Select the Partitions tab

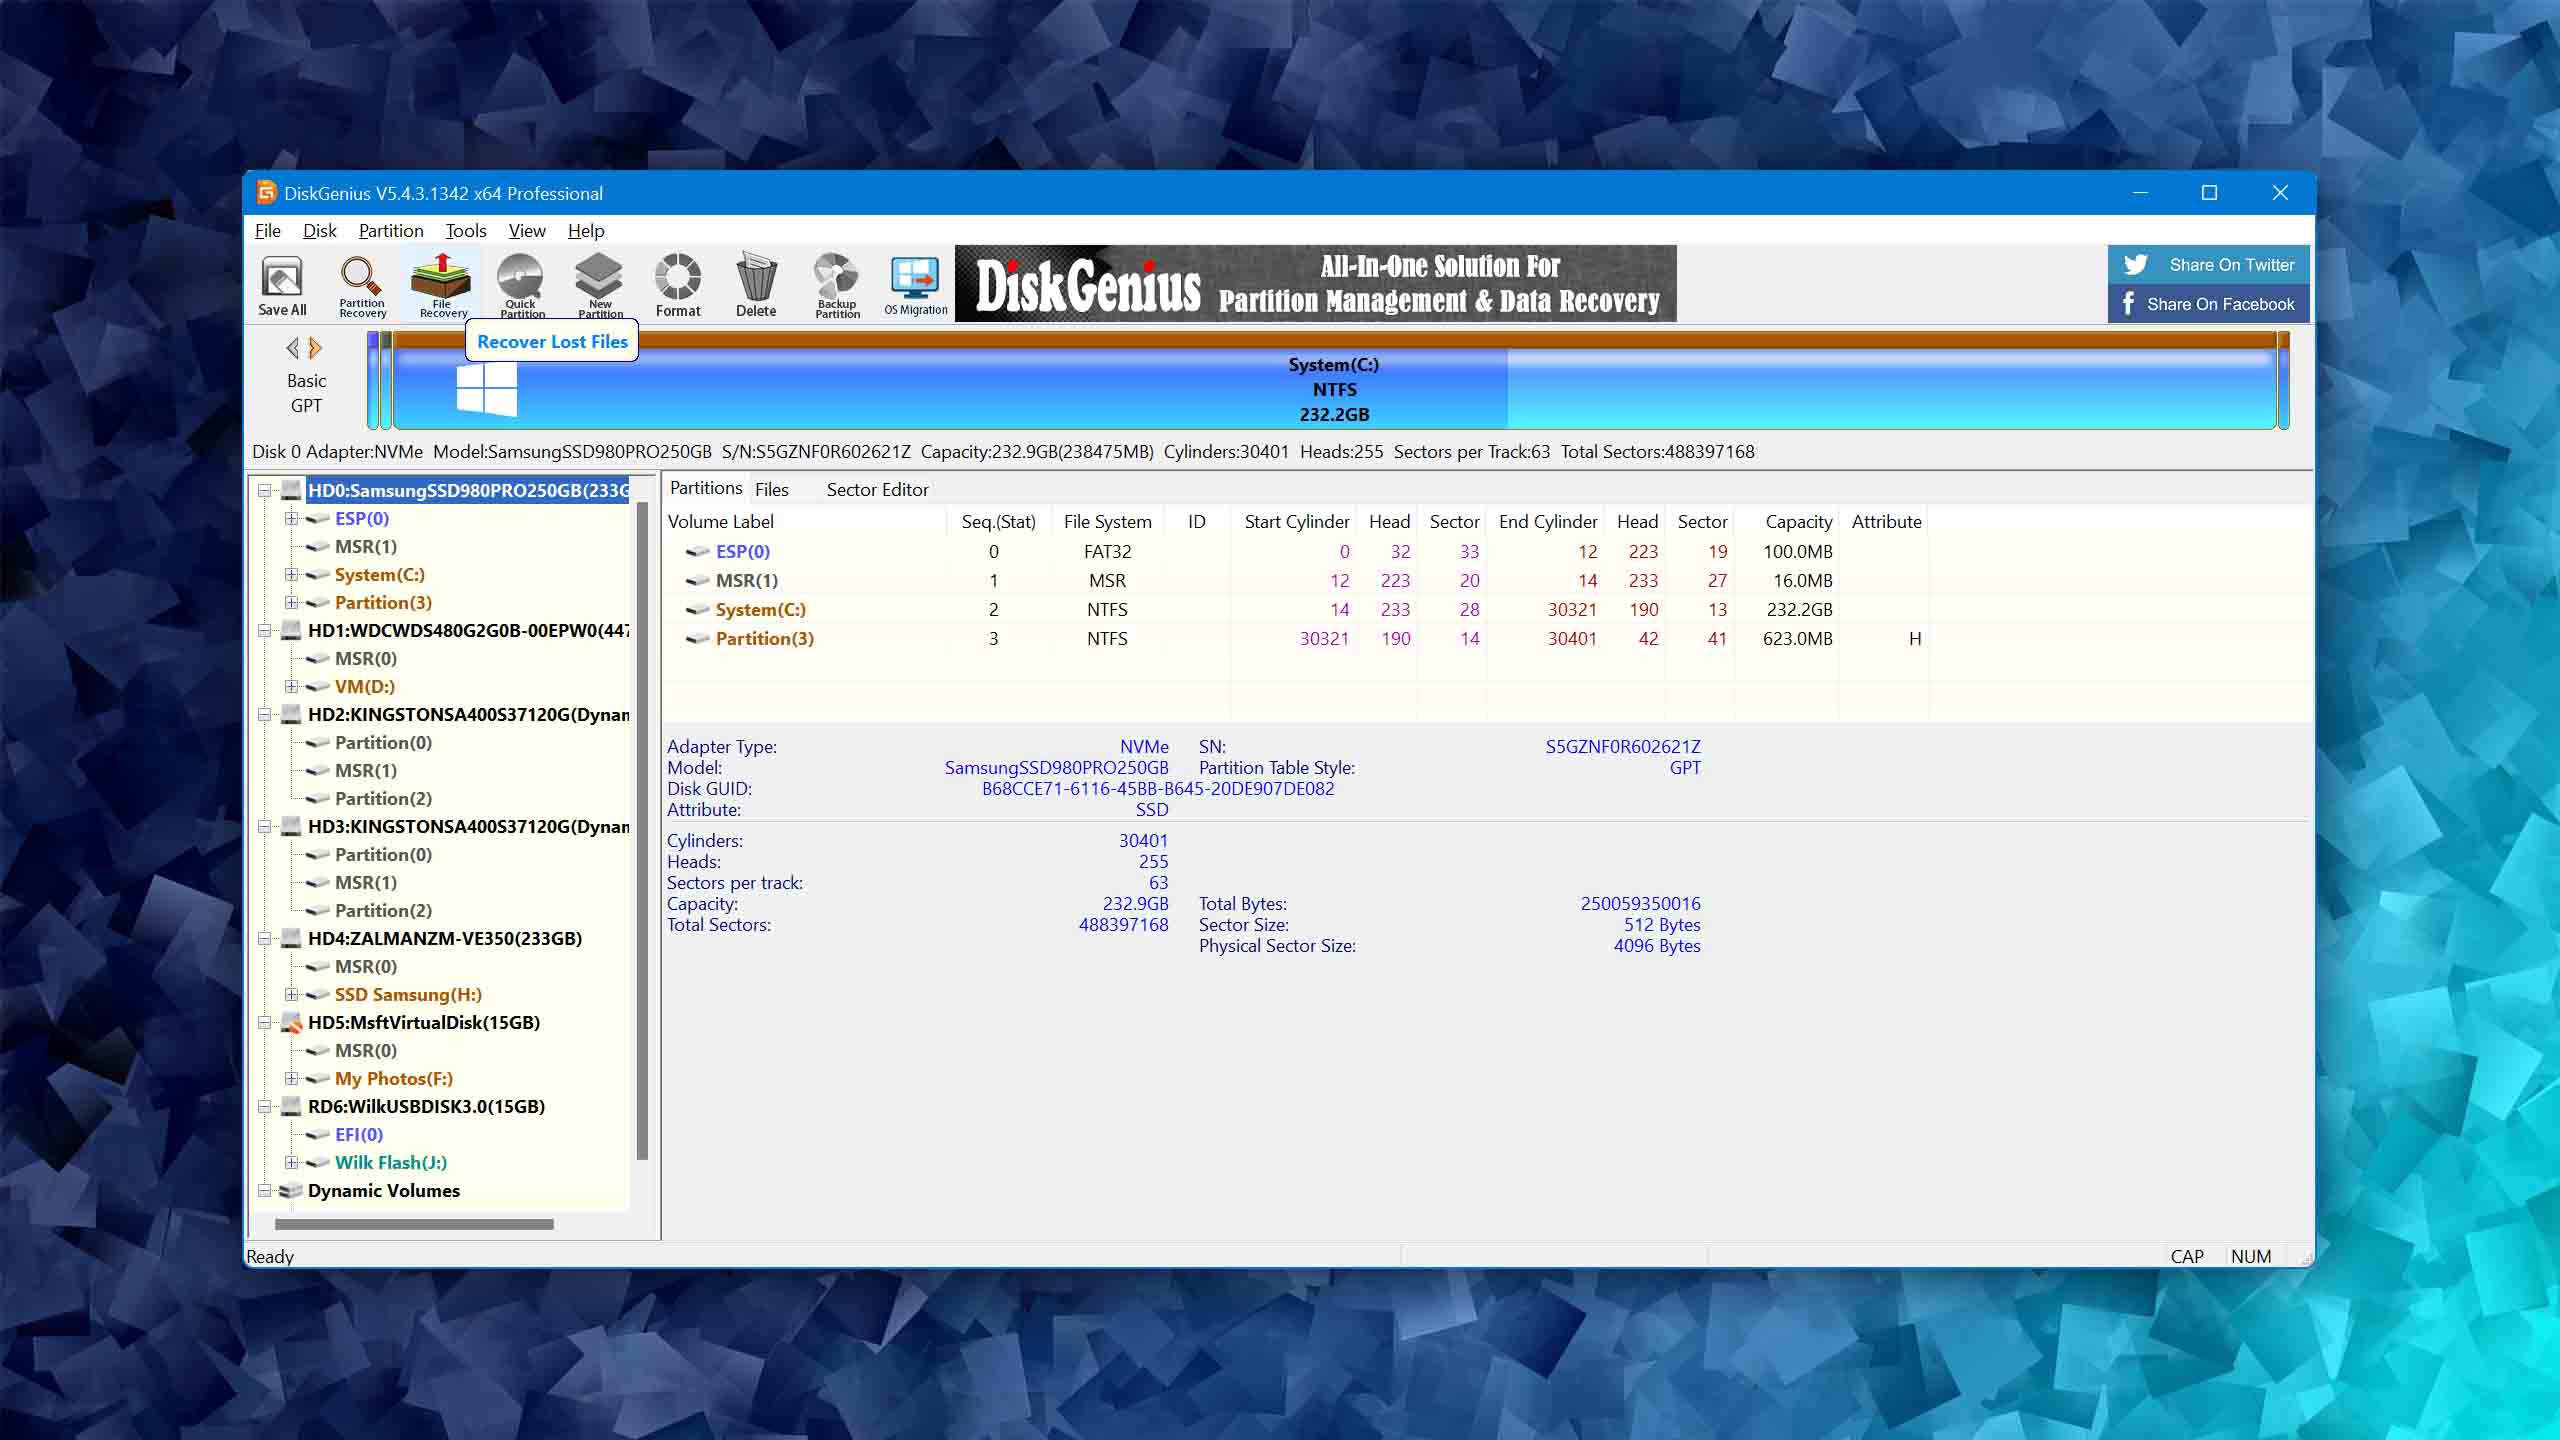click(x=706, y=488)
